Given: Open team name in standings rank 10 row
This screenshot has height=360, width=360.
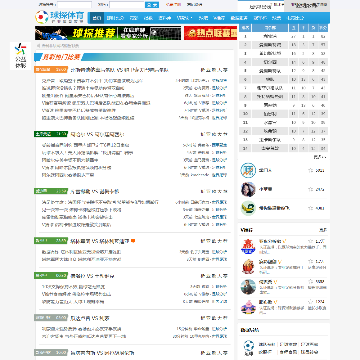Looking at the screenshot, I should tap(270, 114).
